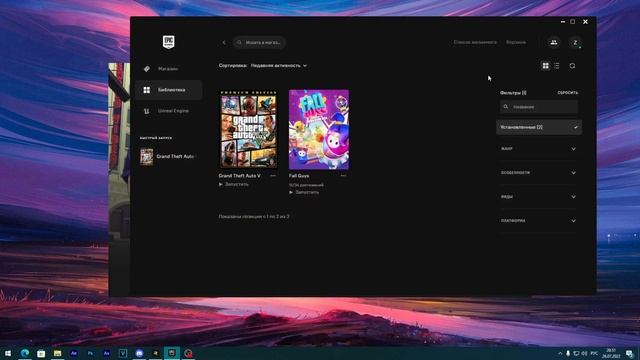Launch Grand Theft Auto V with play button
The width and height of the screenshot is (640, 360).
234,184
